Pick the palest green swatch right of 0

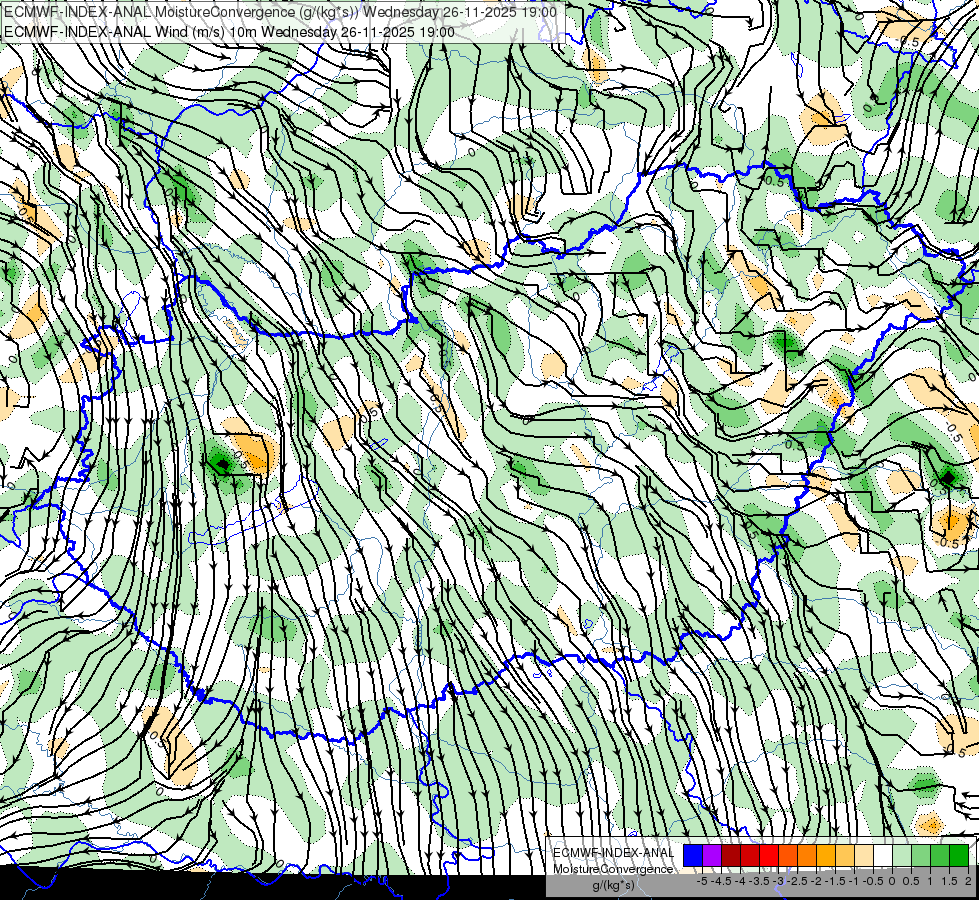(902, 856)
